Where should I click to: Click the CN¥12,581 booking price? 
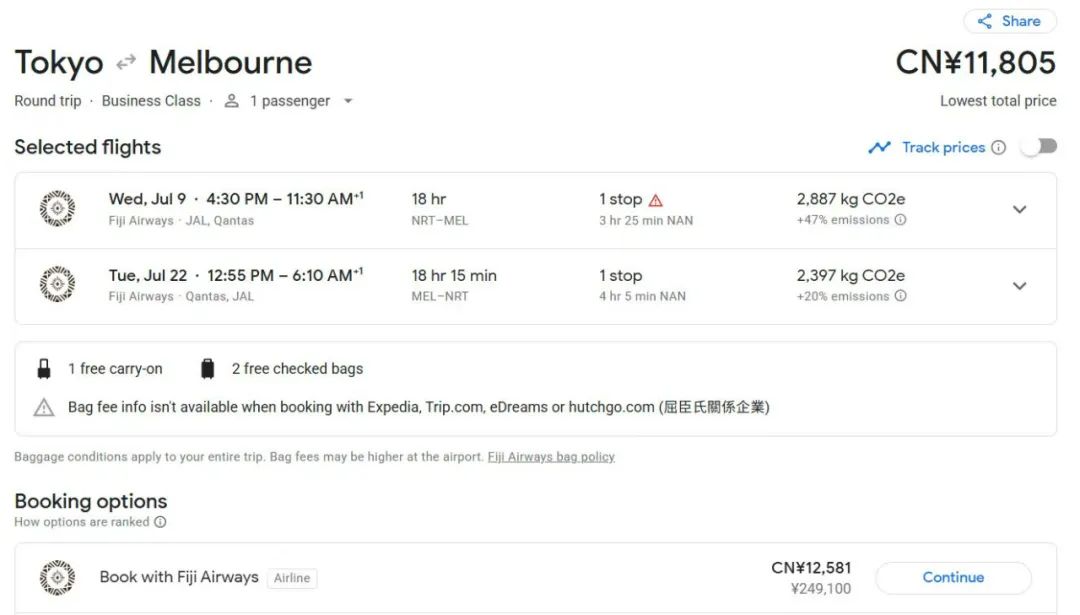click(811, 568)
